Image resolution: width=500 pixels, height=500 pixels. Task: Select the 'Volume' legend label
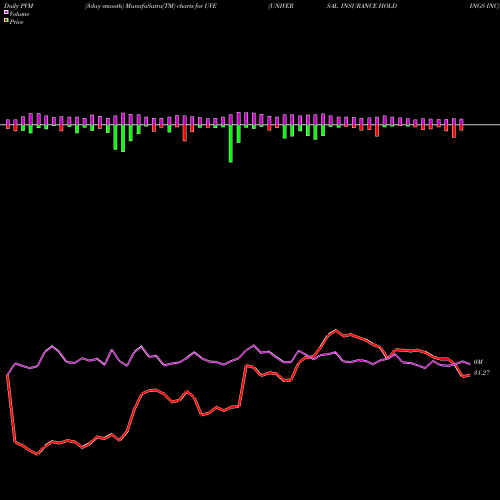tap(19, 14)
